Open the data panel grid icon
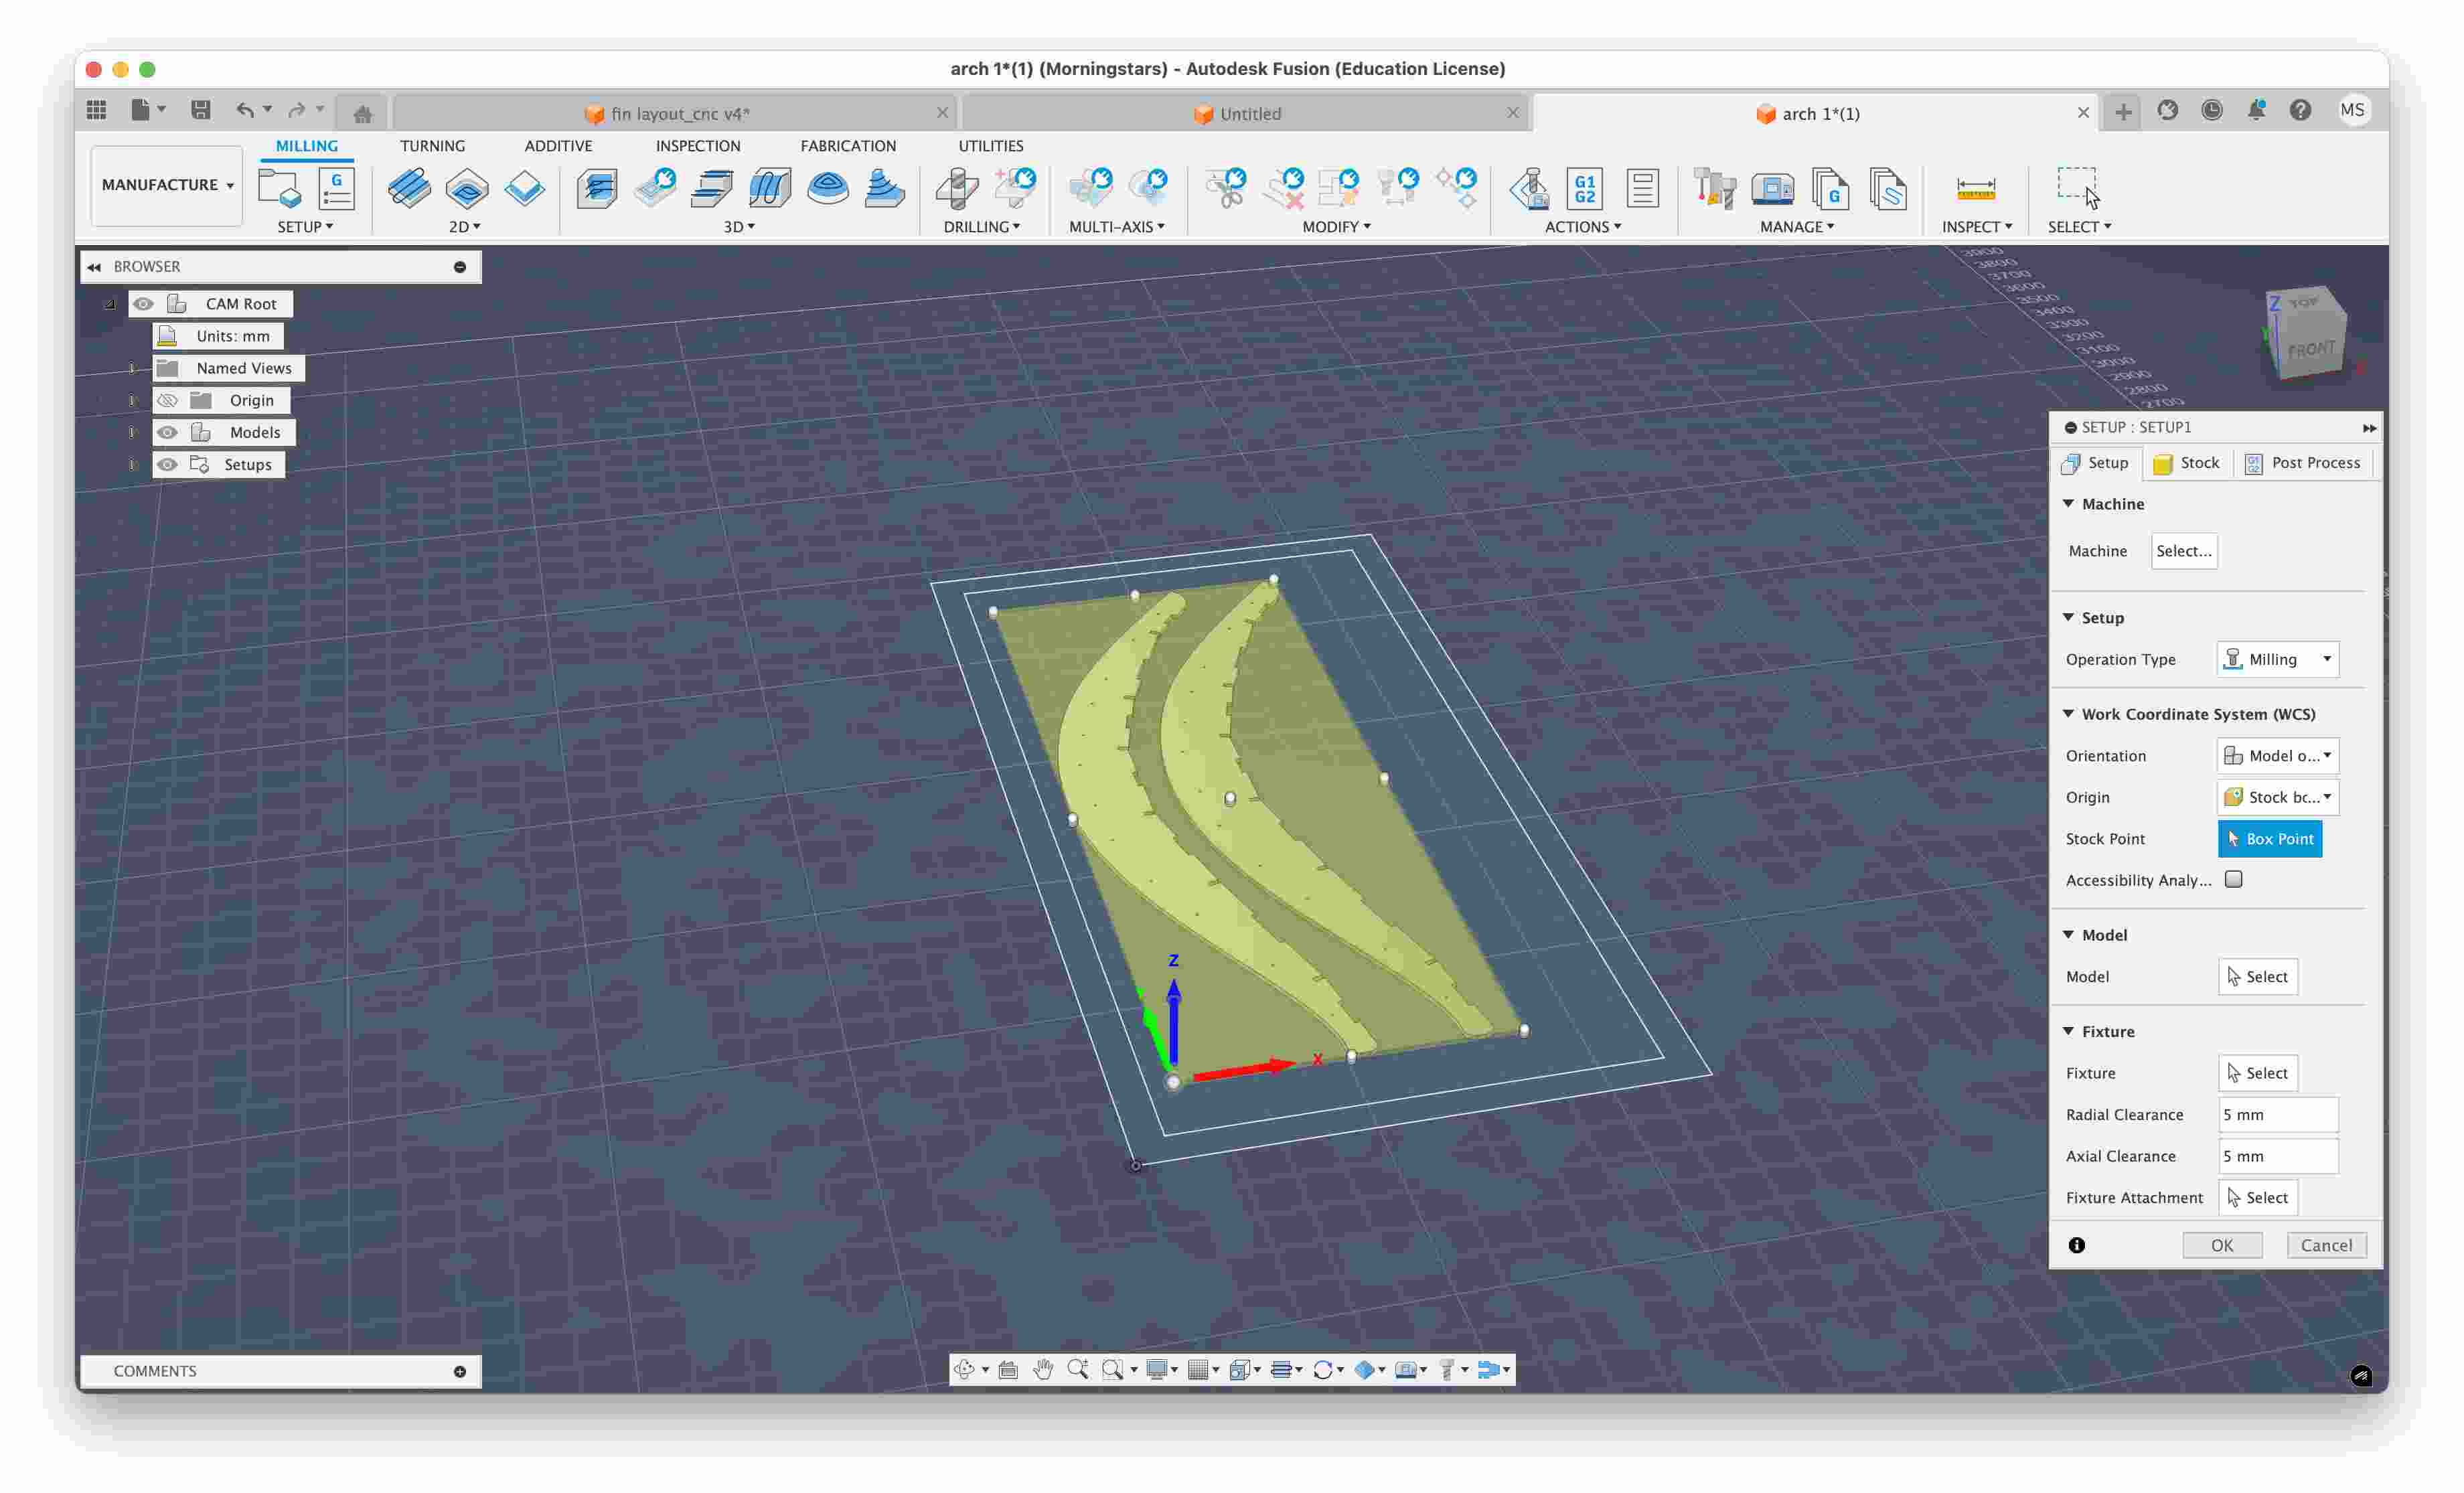This screenshot has width=2464, height=1493. (x=96, y=111)
